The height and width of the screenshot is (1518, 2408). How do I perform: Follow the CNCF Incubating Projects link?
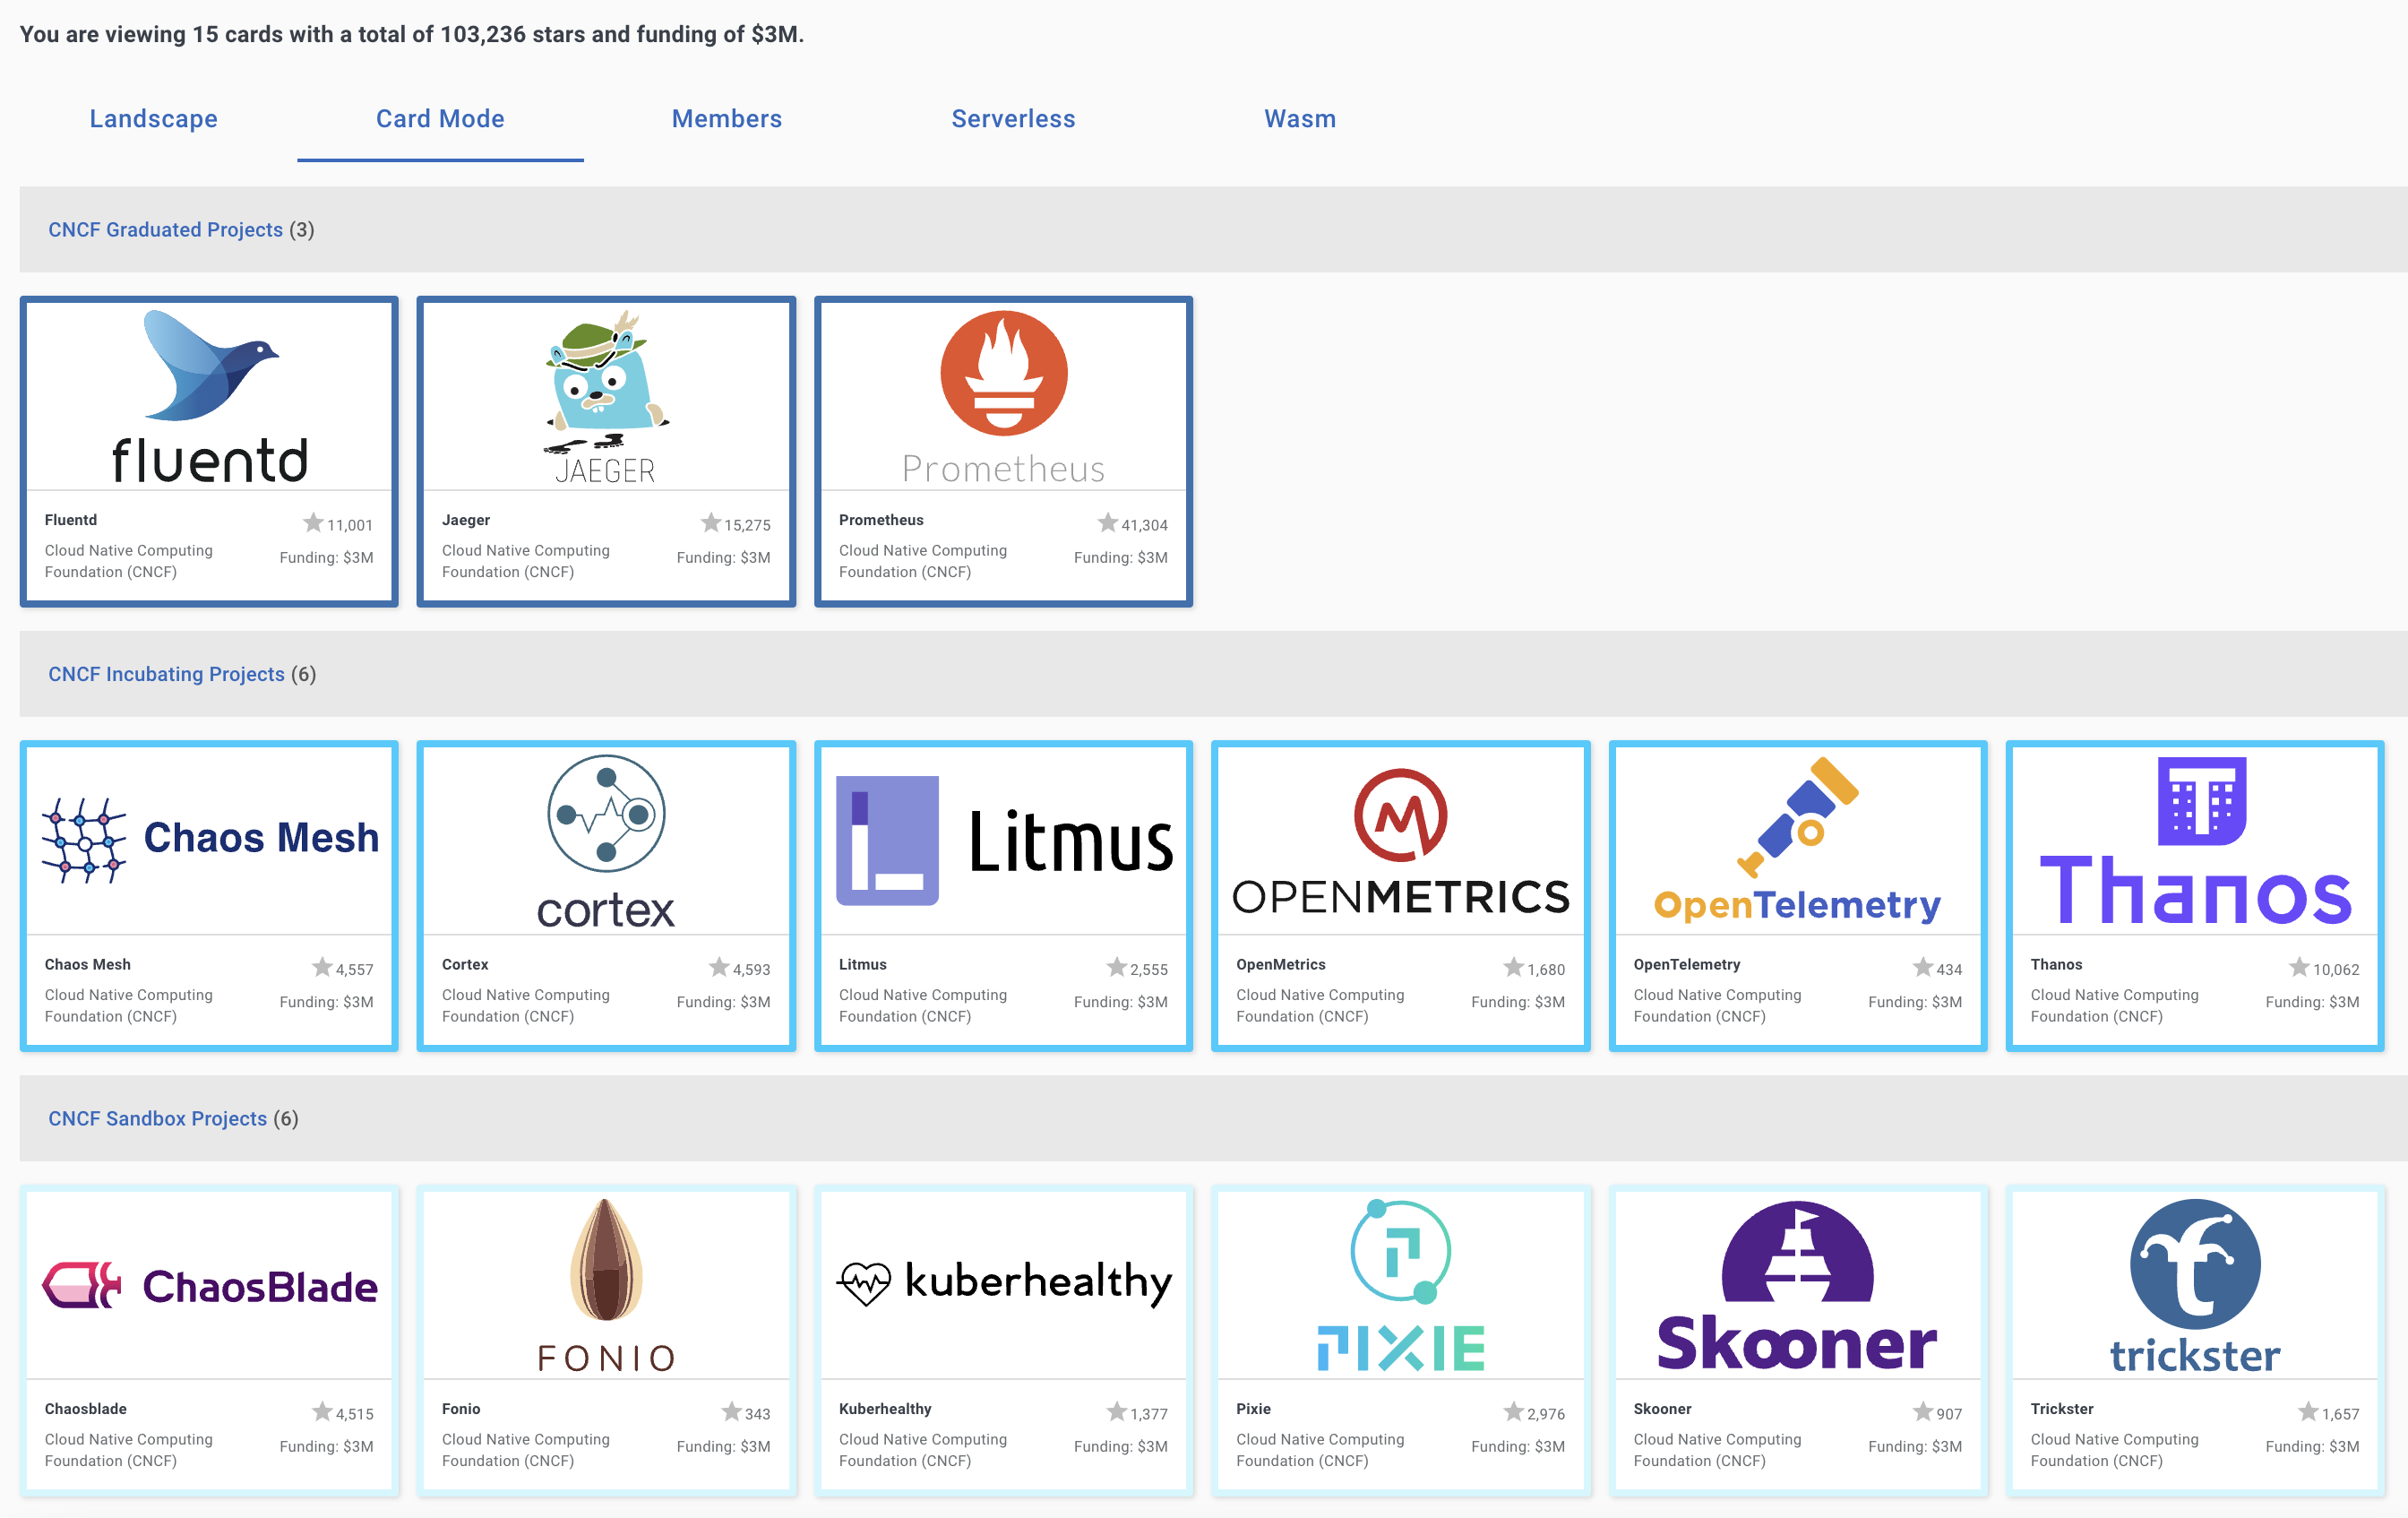[x=166, y=674]
